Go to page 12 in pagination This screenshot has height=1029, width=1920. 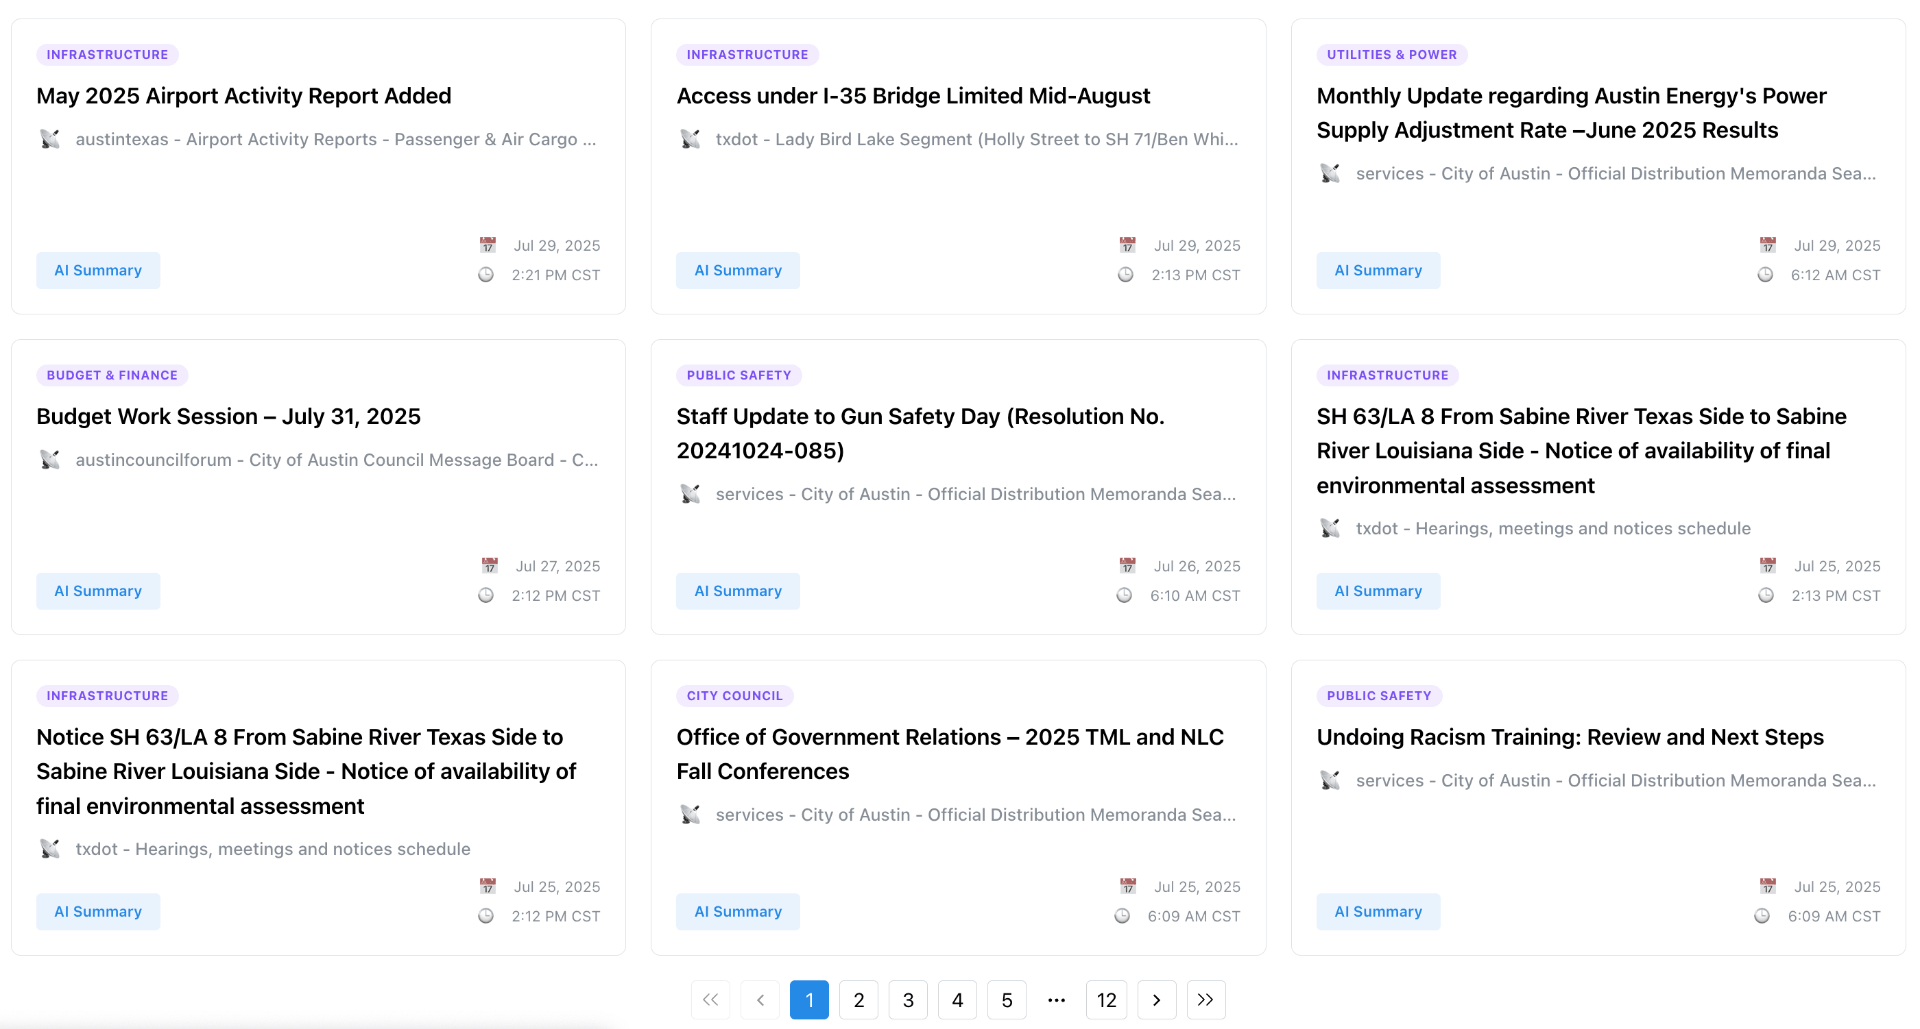[x=1107, y=999]
